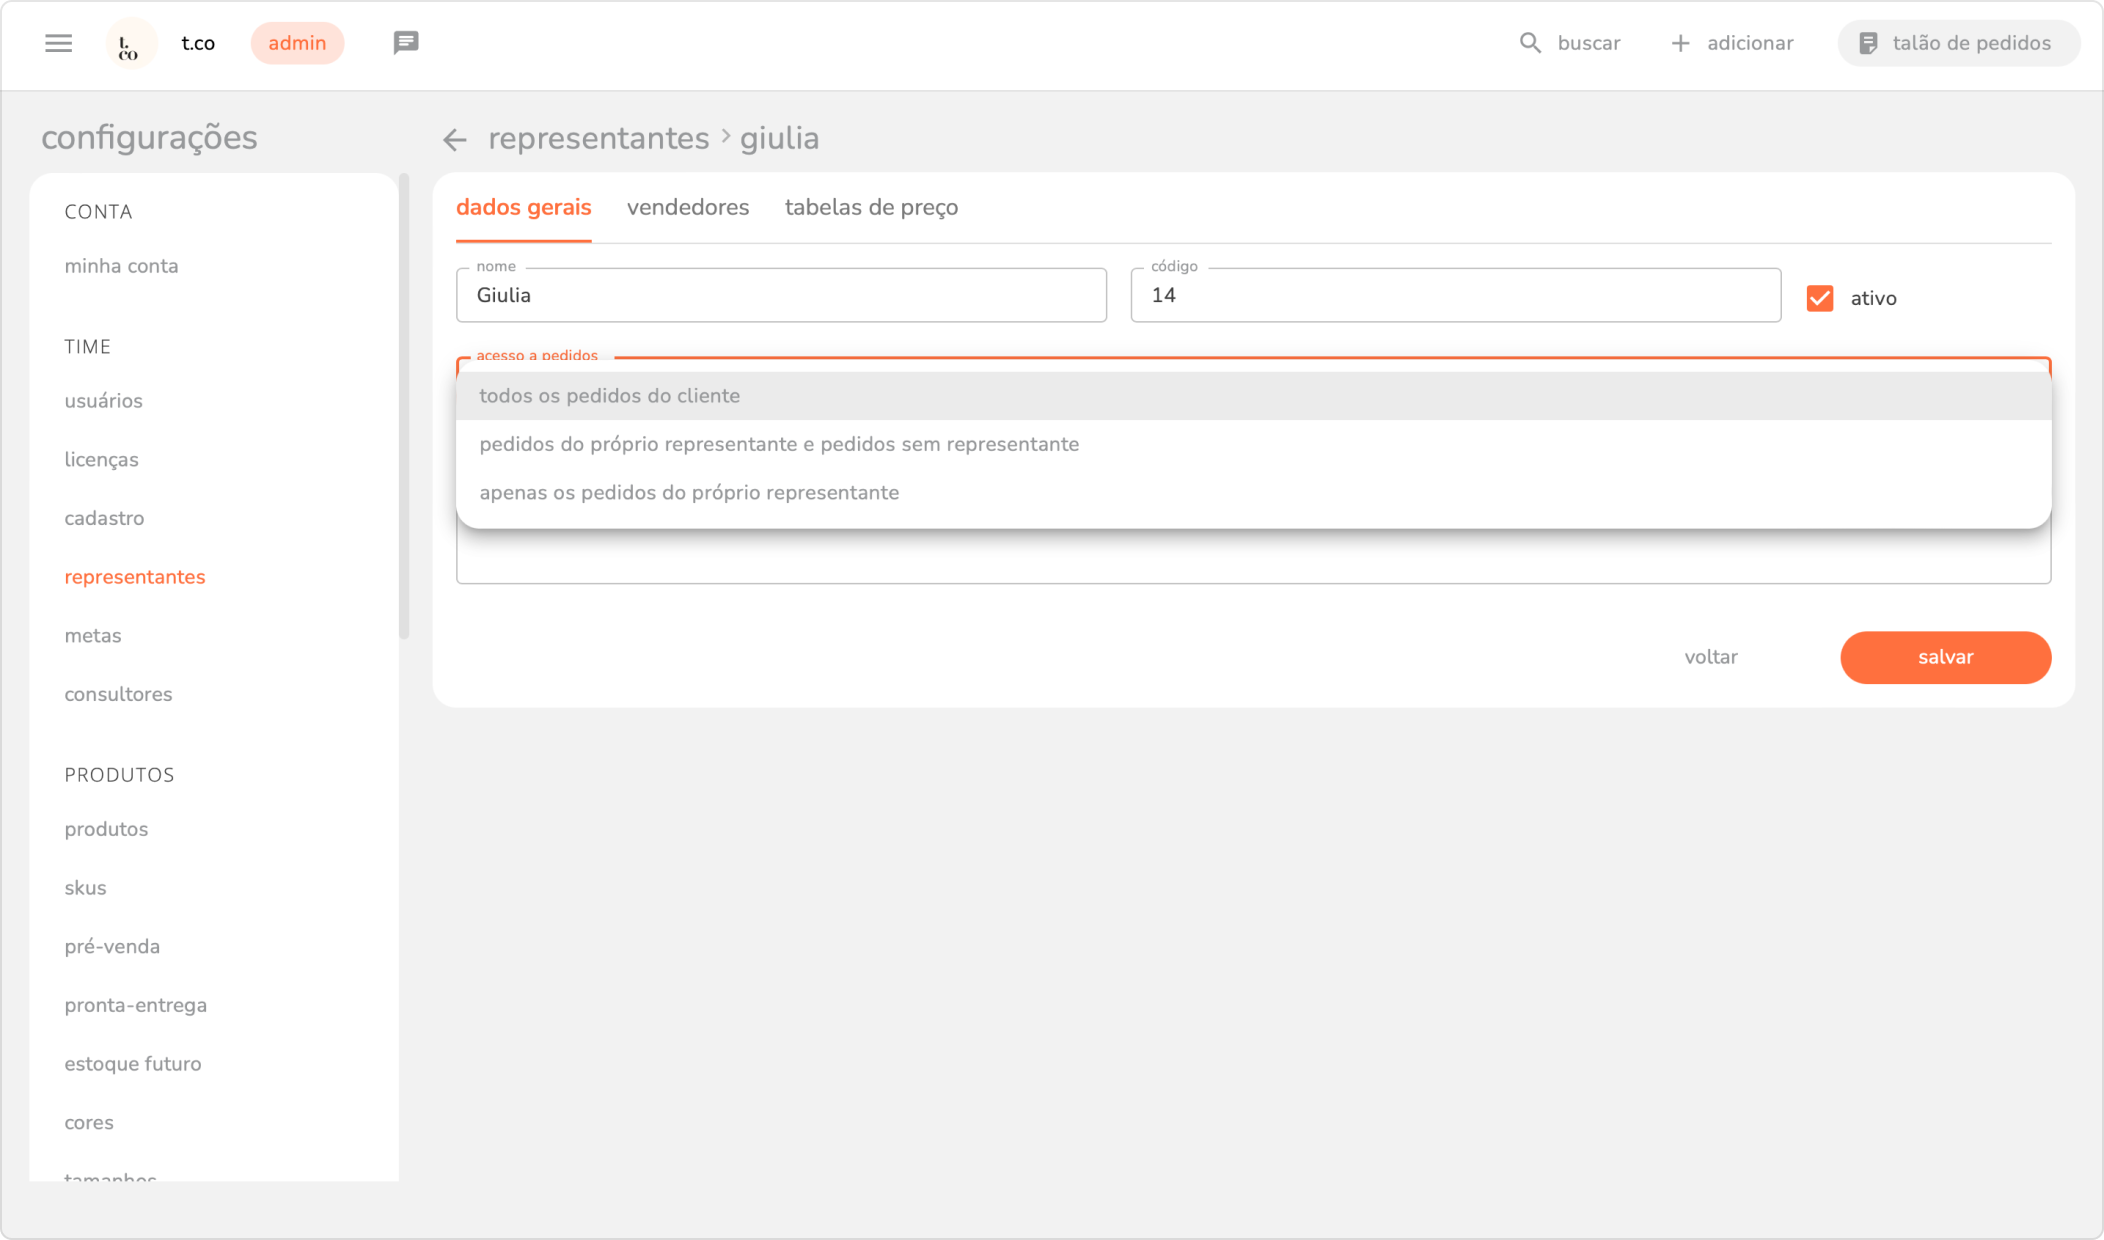Click the admin badge

(297, 43)
